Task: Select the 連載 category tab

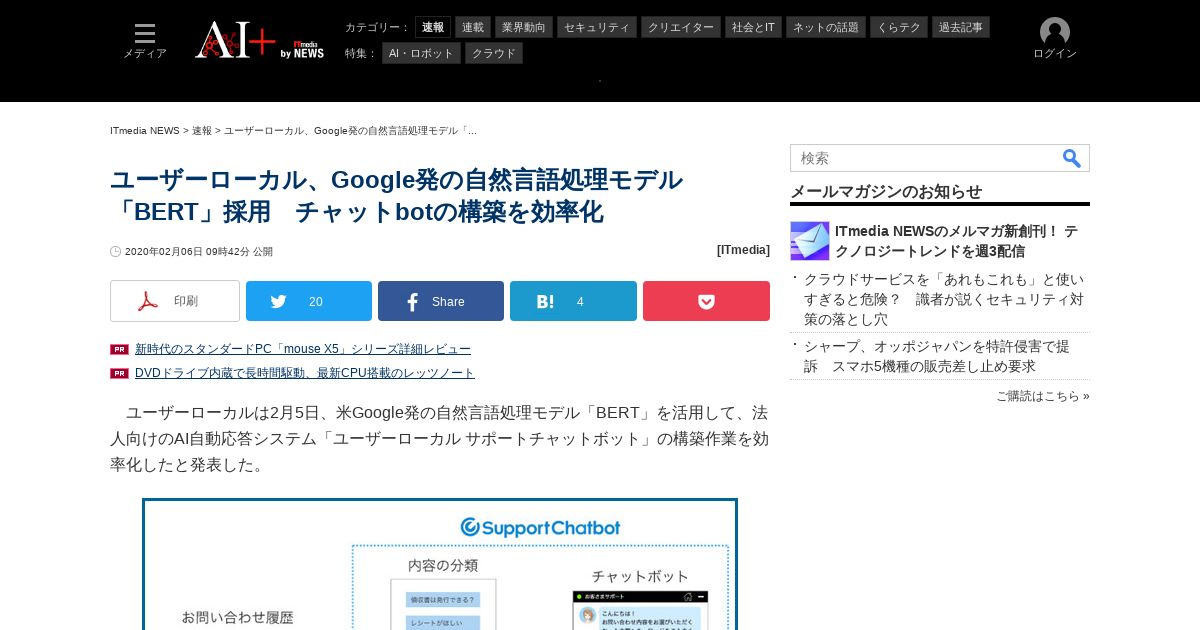Action: pos(473,27)
